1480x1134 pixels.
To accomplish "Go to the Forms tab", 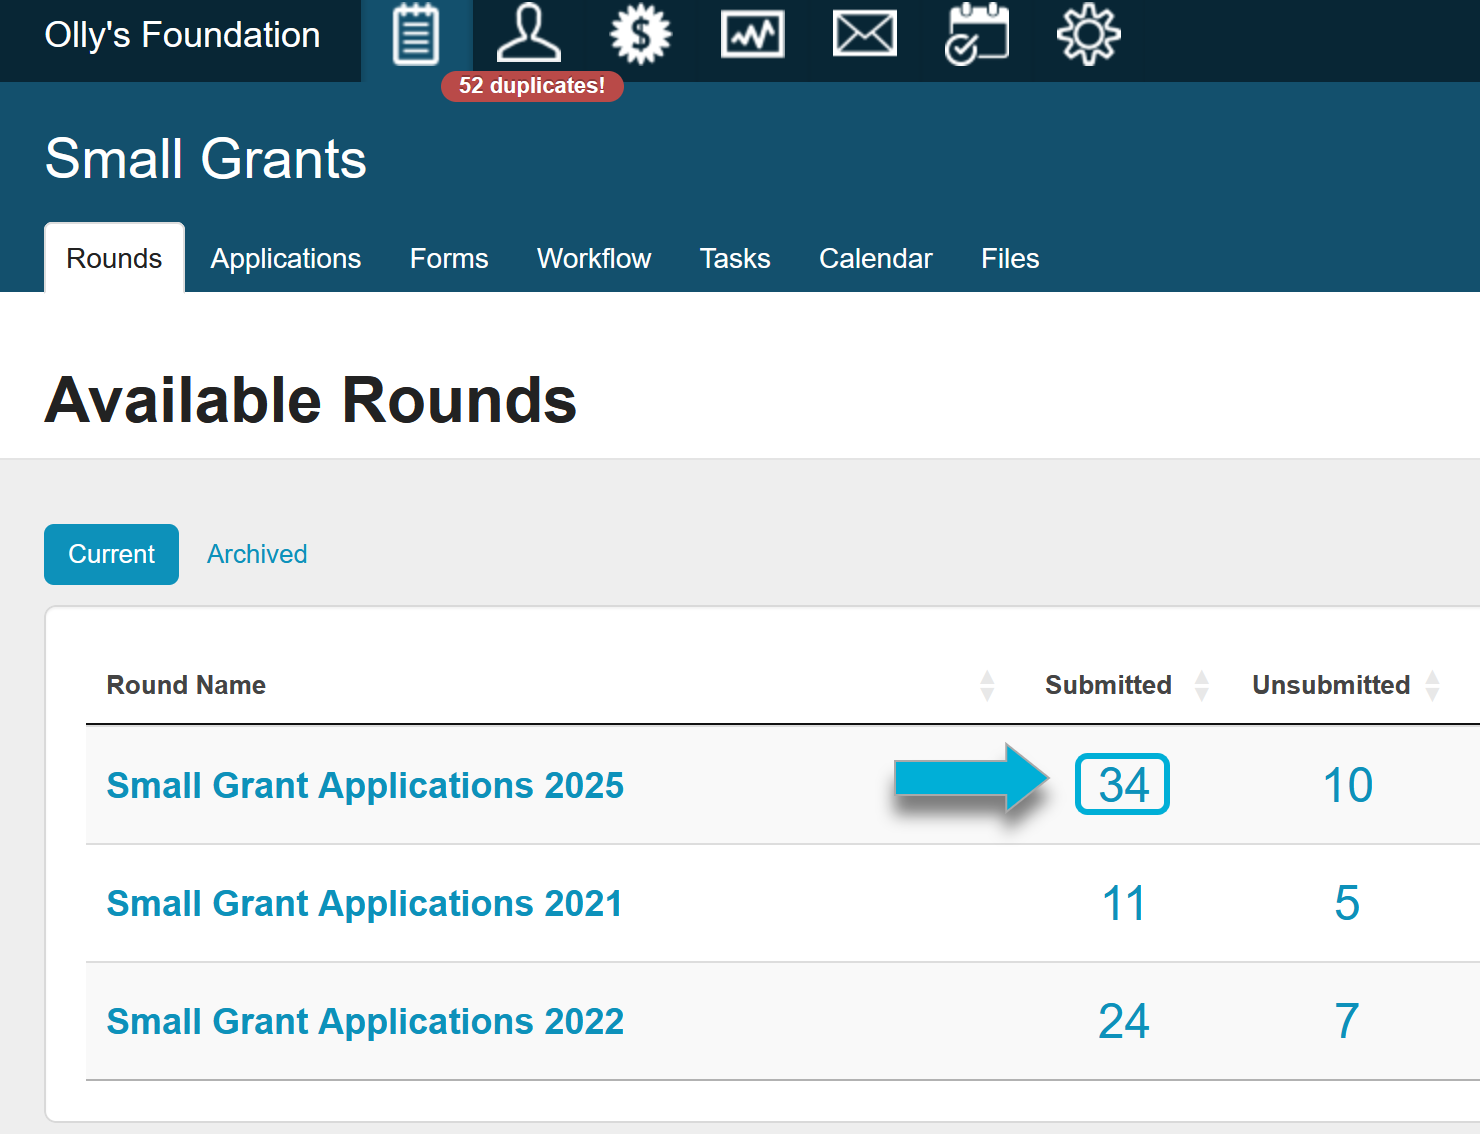I will pyautogui.click(x=449, y=259).
